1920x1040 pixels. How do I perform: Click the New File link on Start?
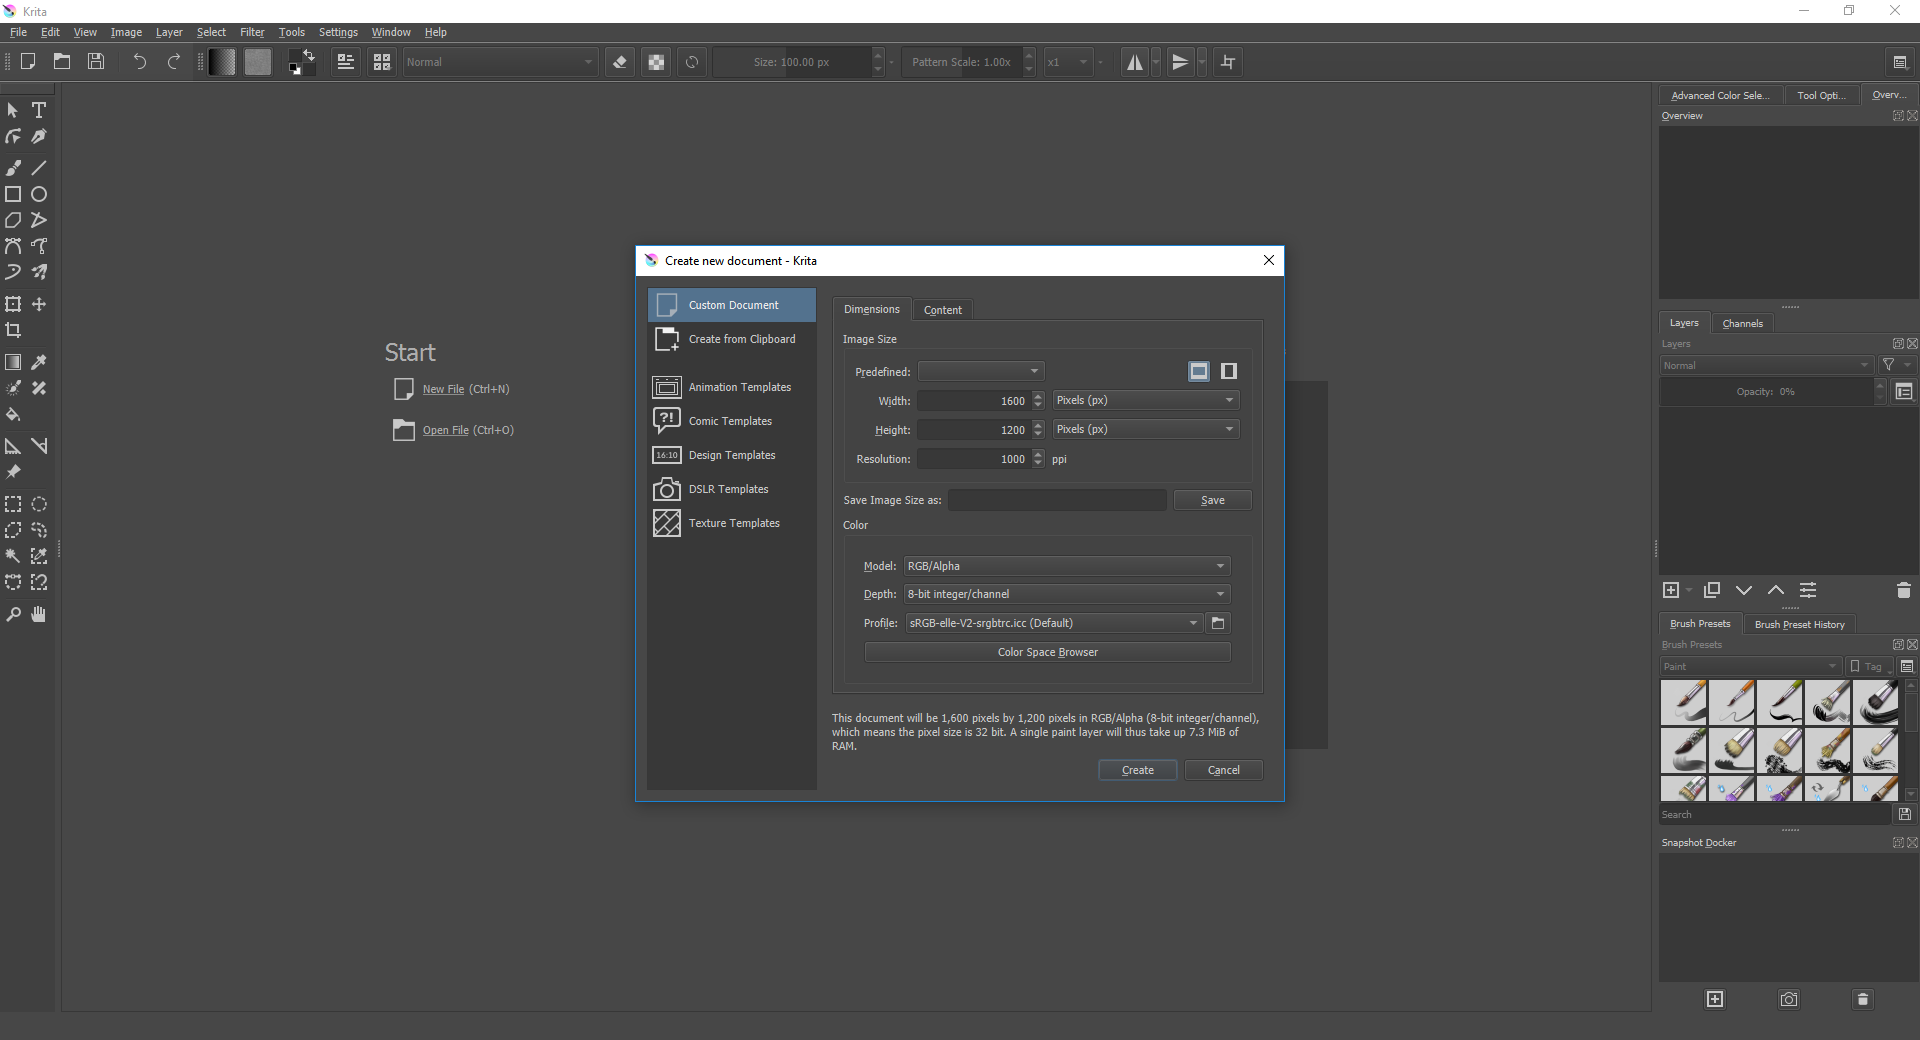[443, 389]
